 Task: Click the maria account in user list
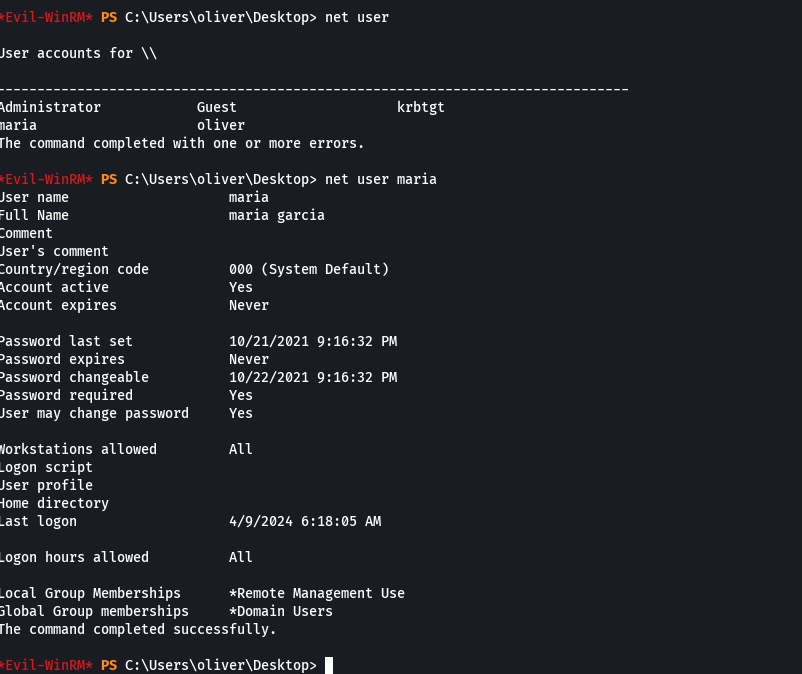[17, 125]
